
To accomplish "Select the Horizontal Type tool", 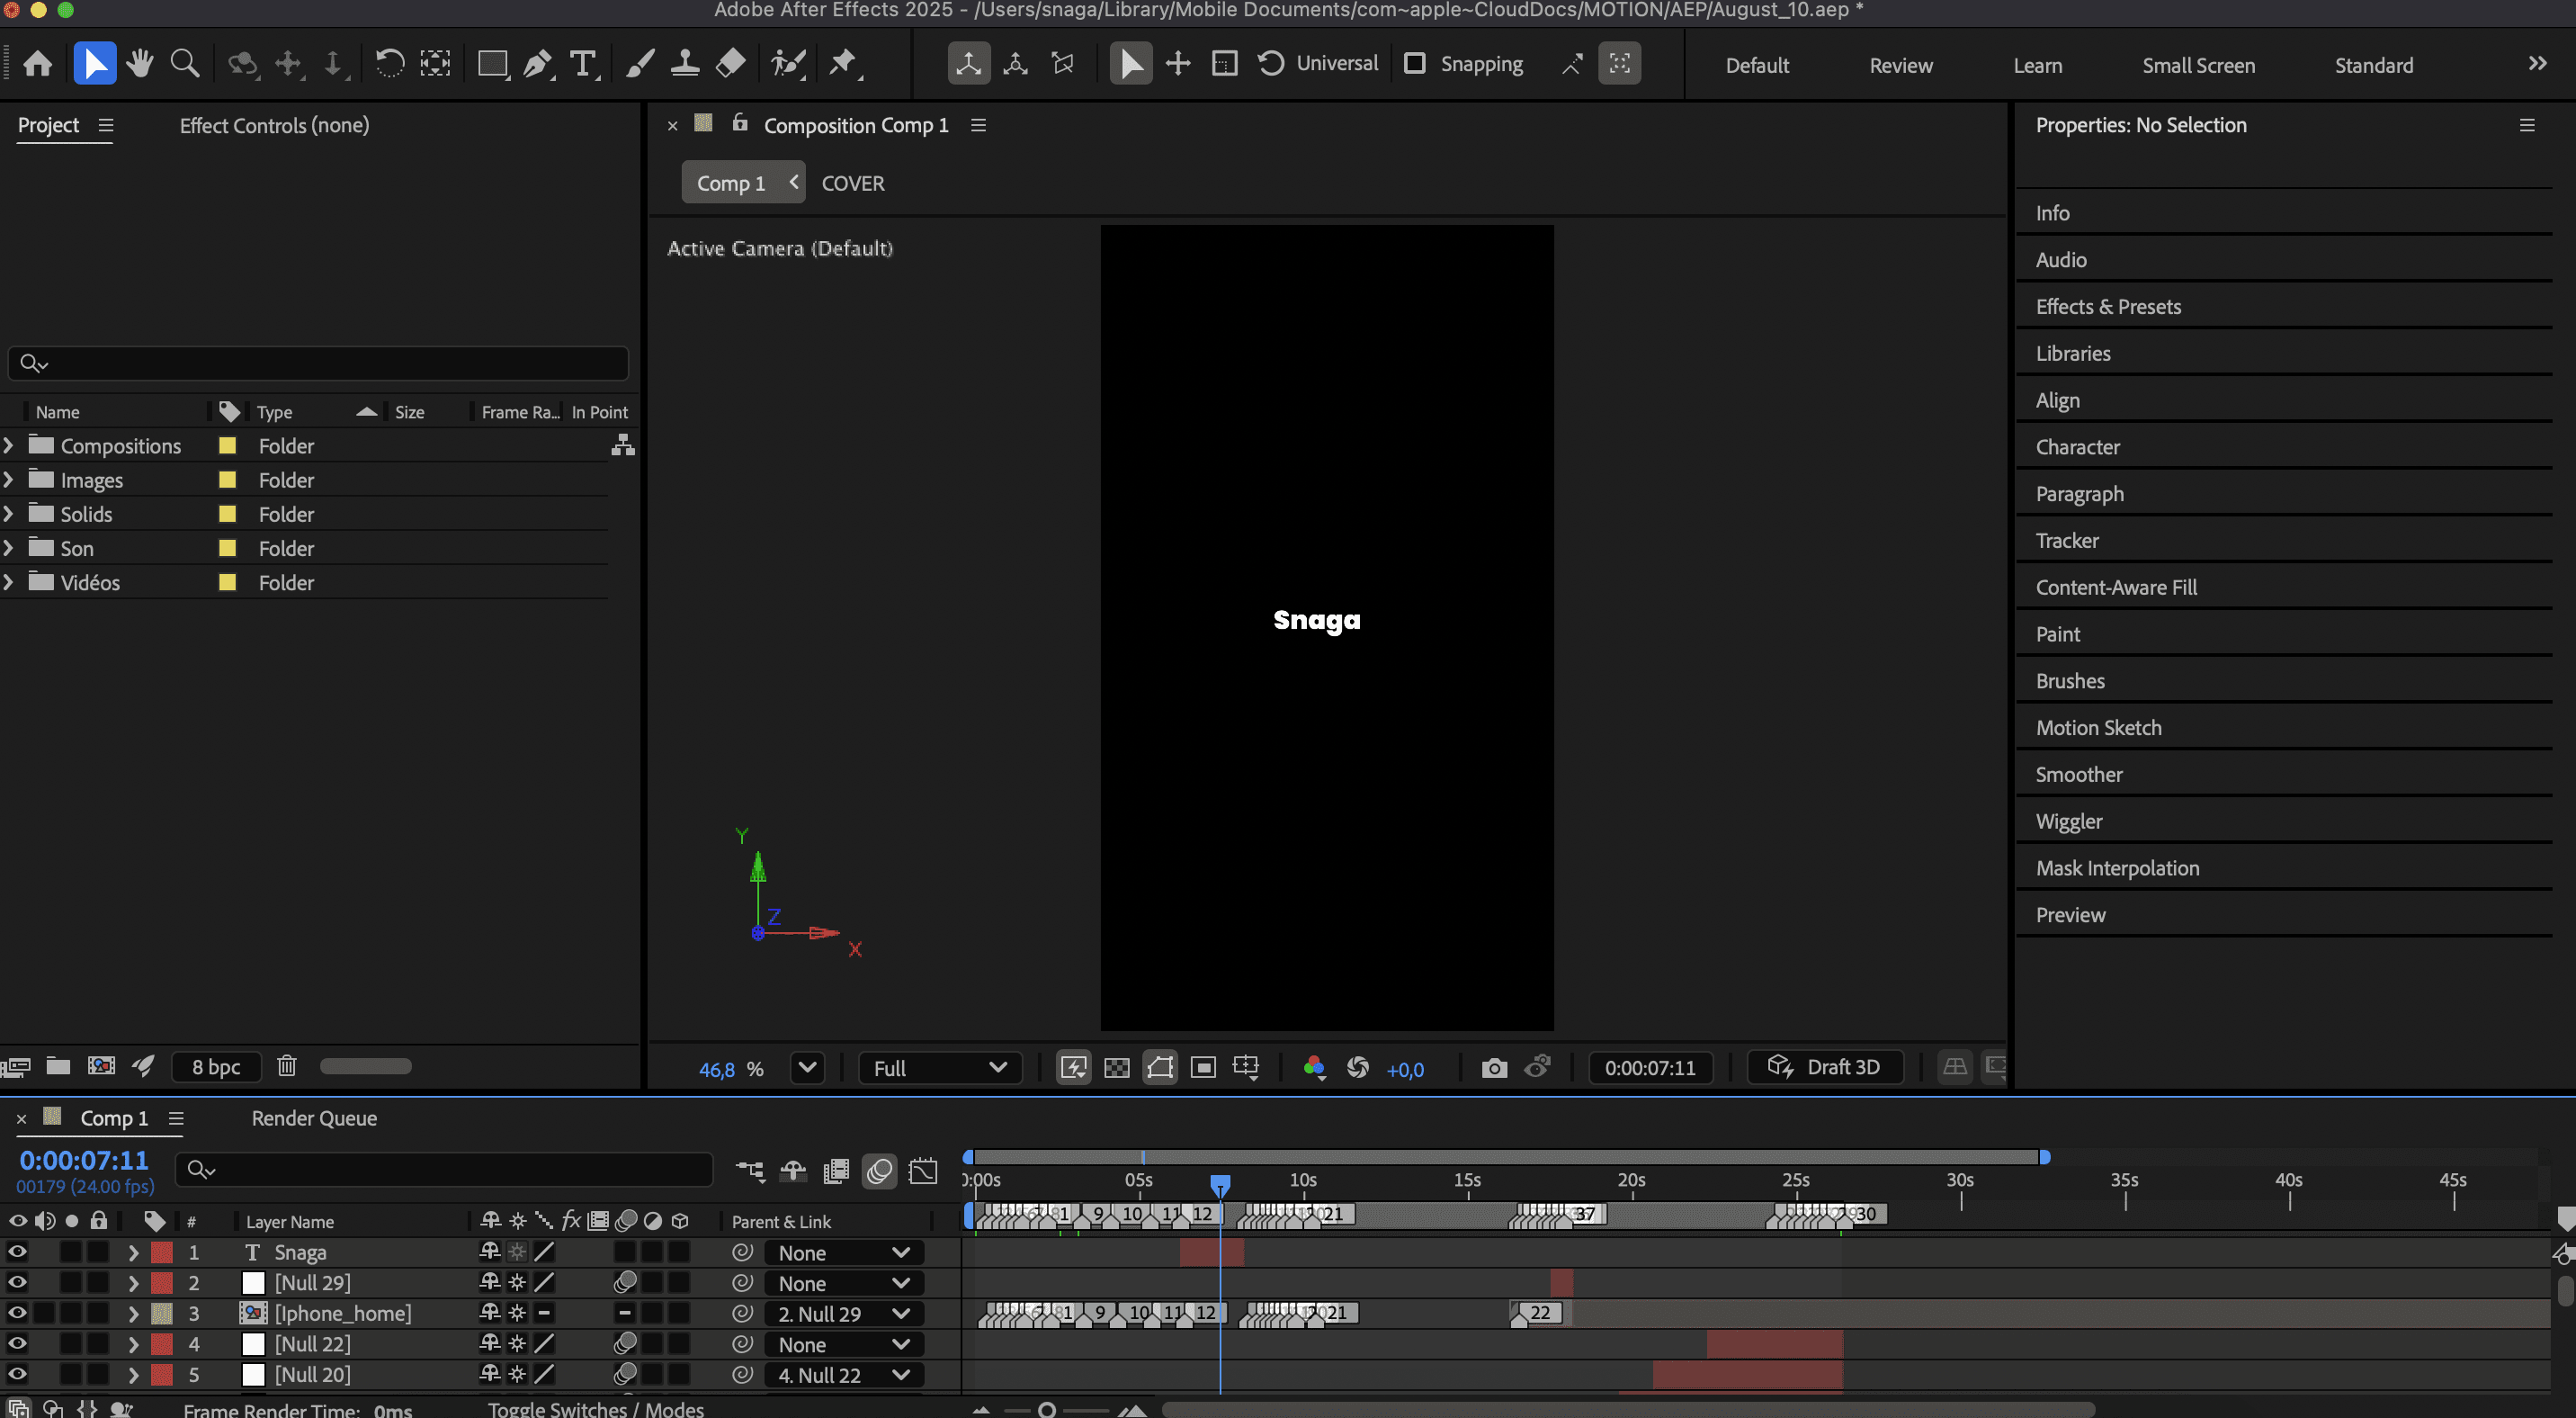I will coord(582,64).
